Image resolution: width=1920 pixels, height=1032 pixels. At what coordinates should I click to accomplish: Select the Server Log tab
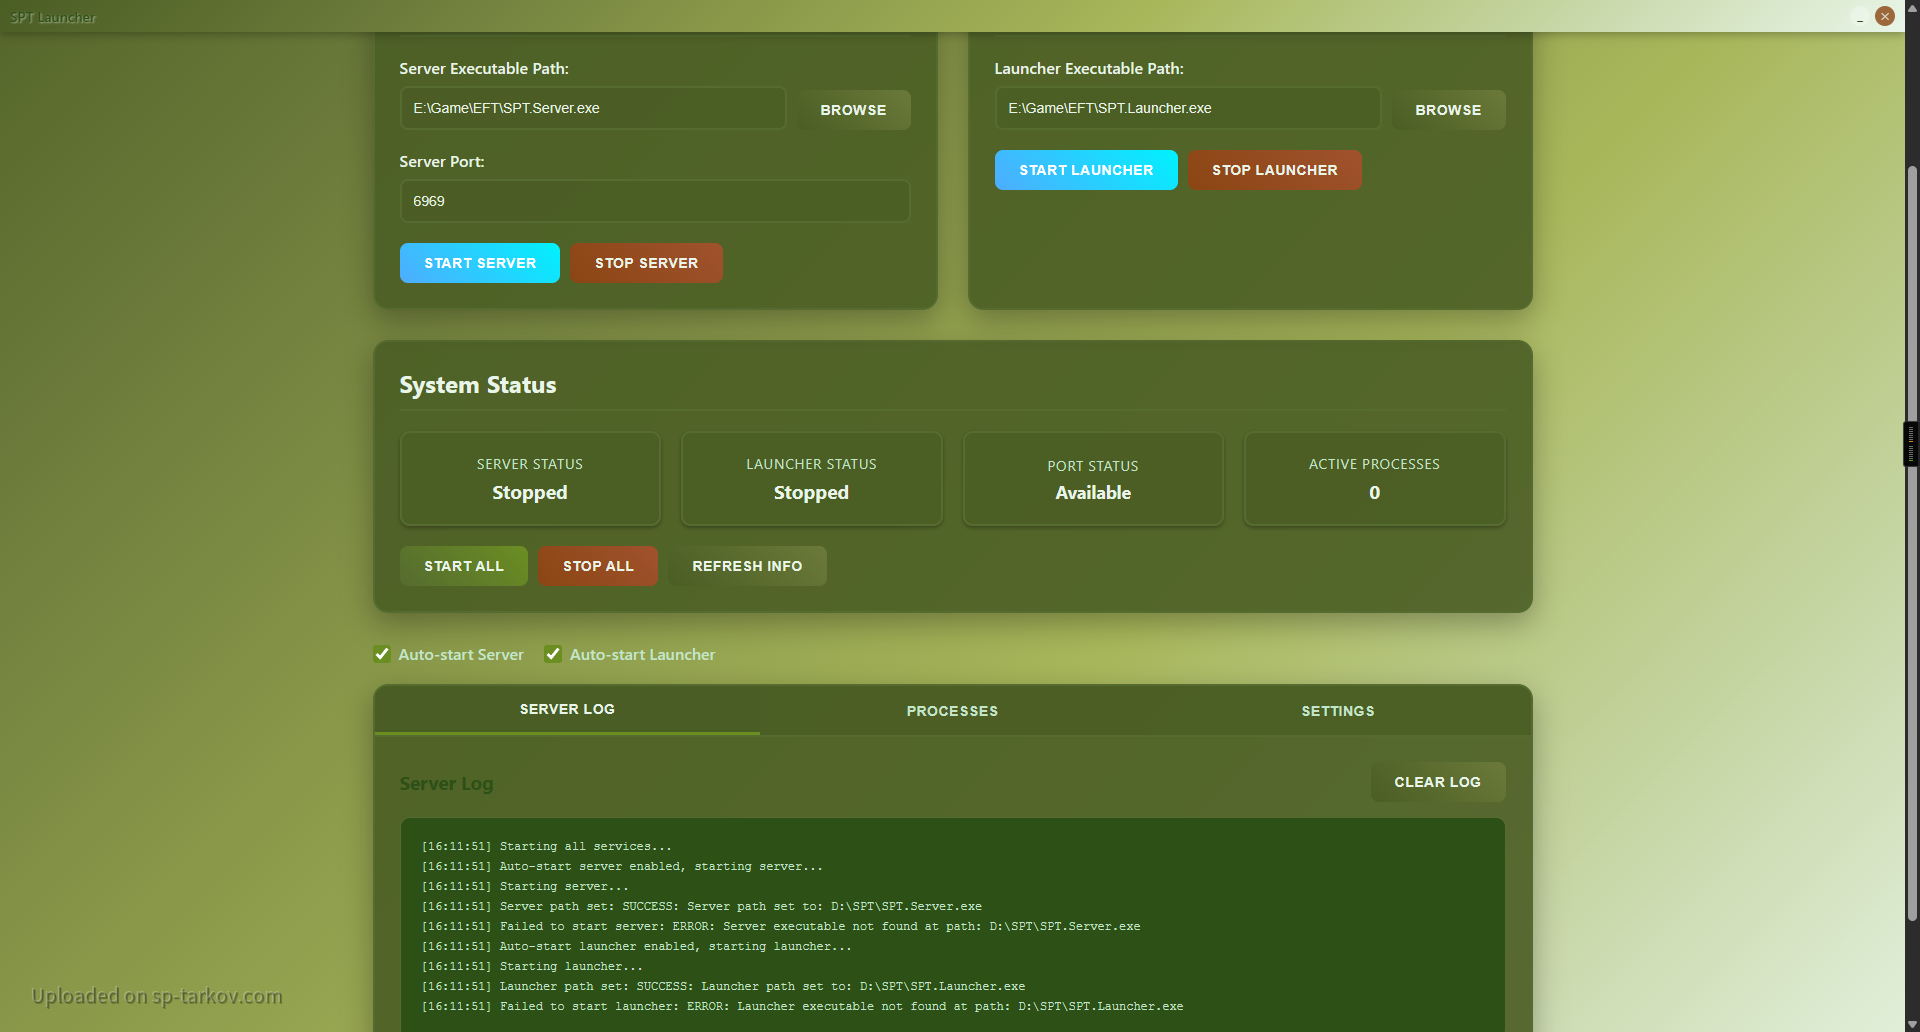[x=567, y=709]
